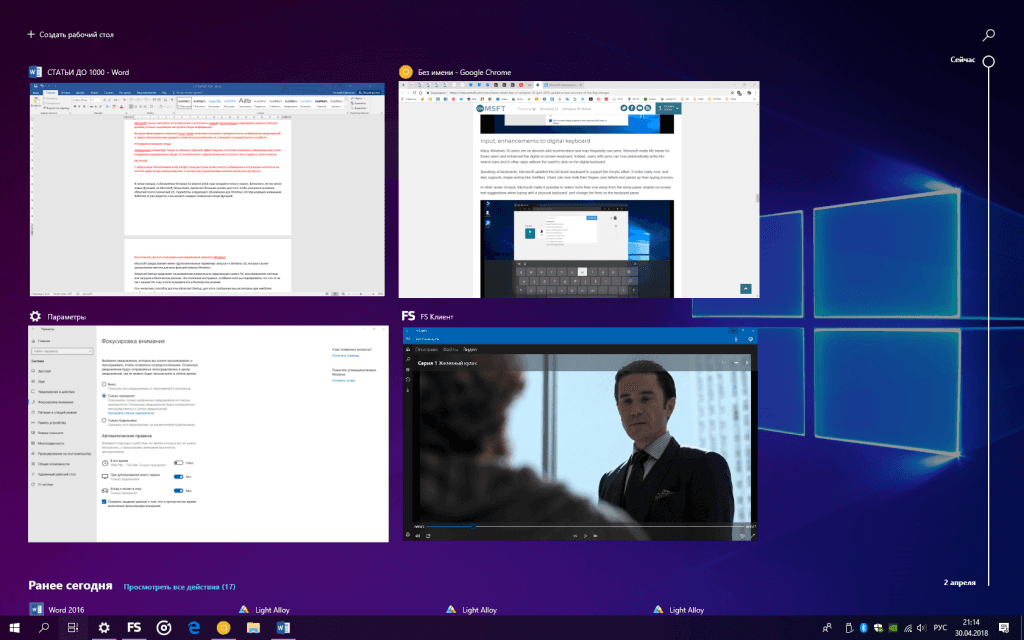Open timeline search with top-right magnifier
1024x640 pixels.
[x=989, y=35]
